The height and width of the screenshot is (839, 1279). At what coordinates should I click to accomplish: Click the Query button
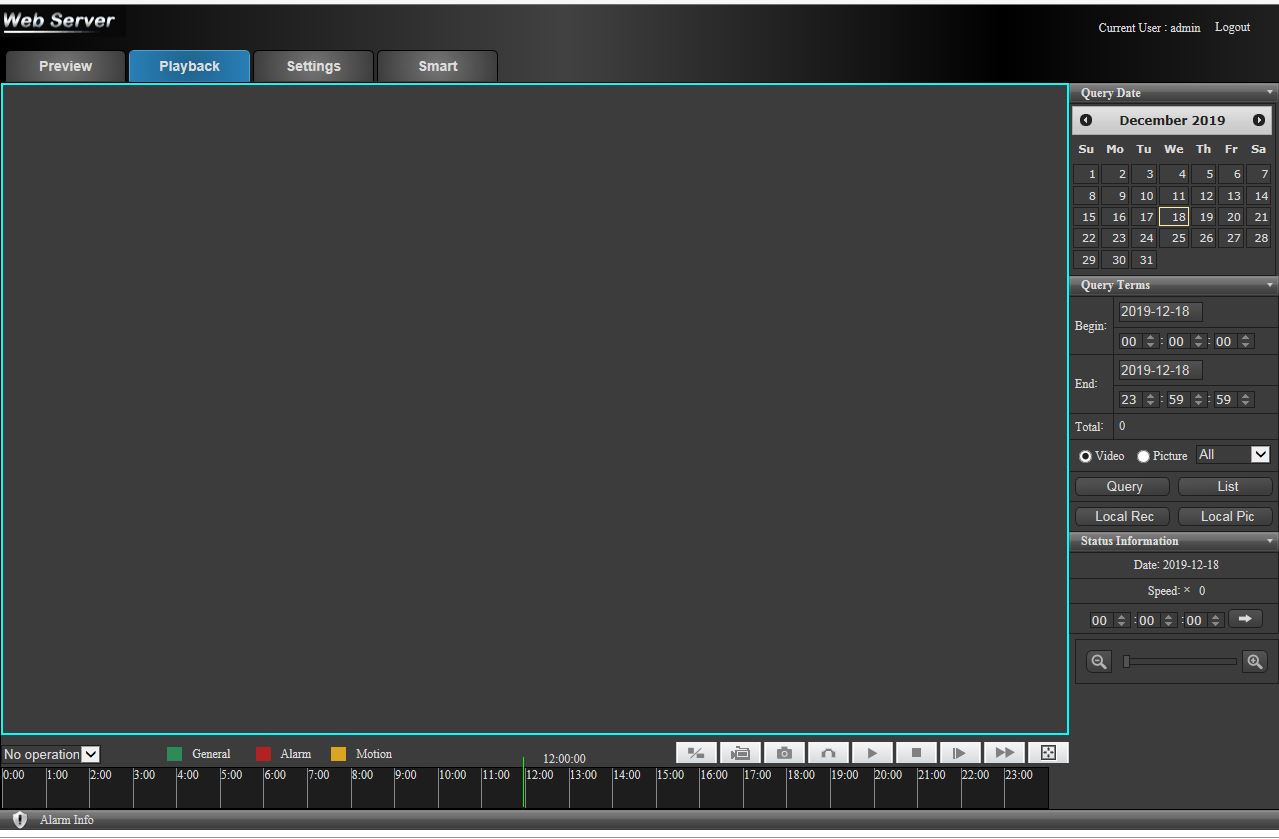coord(1124,486)
